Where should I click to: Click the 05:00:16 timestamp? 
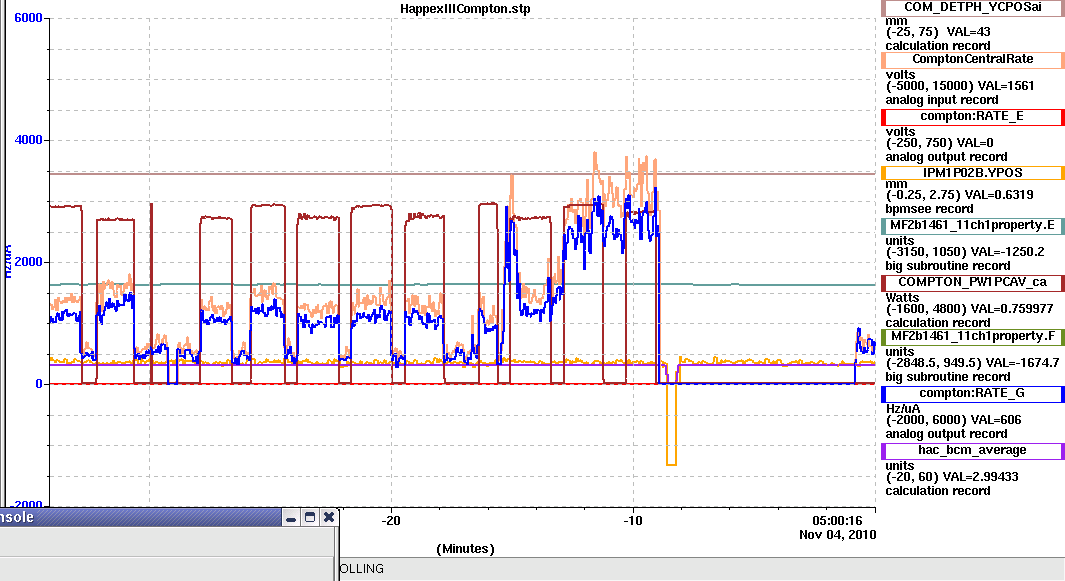(837, 521)
